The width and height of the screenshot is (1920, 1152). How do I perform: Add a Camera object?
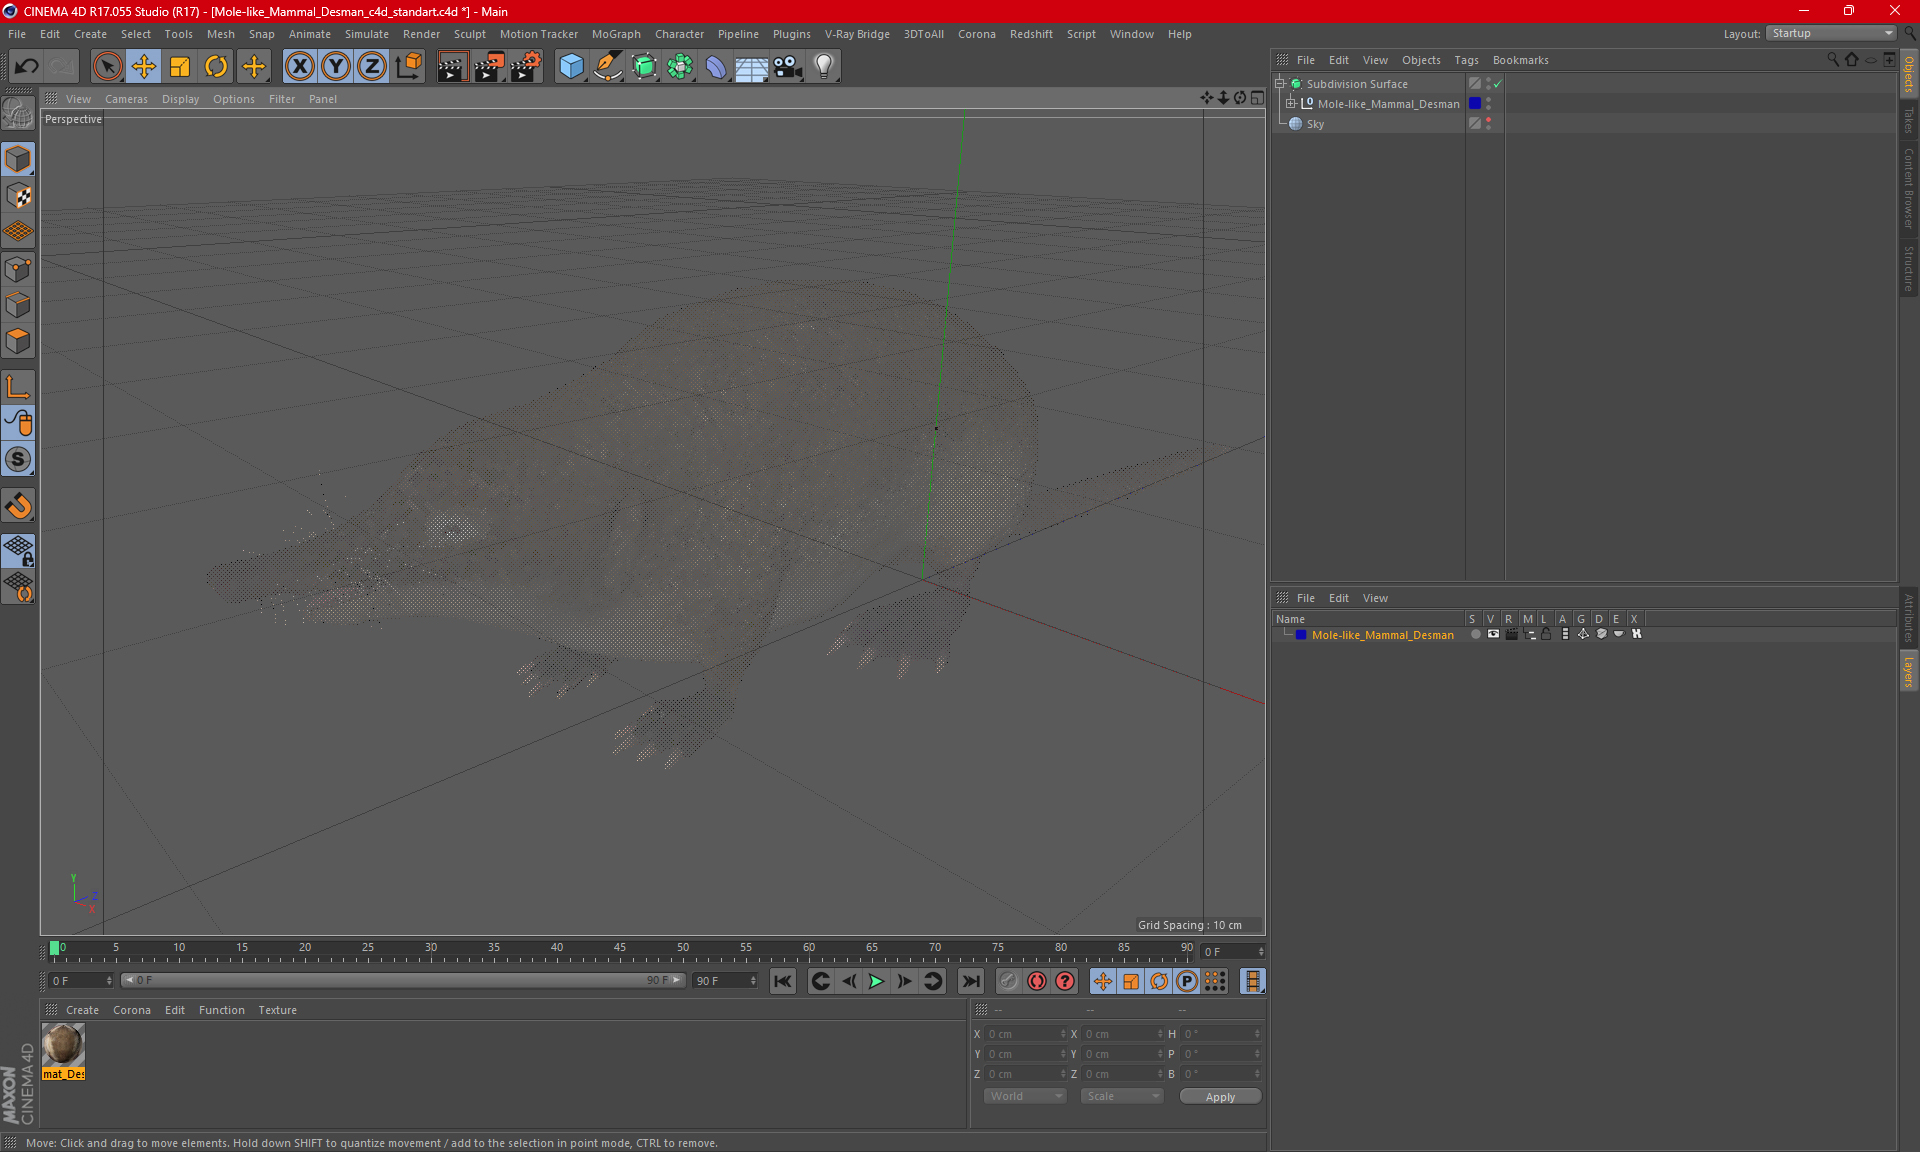(788, 66)
